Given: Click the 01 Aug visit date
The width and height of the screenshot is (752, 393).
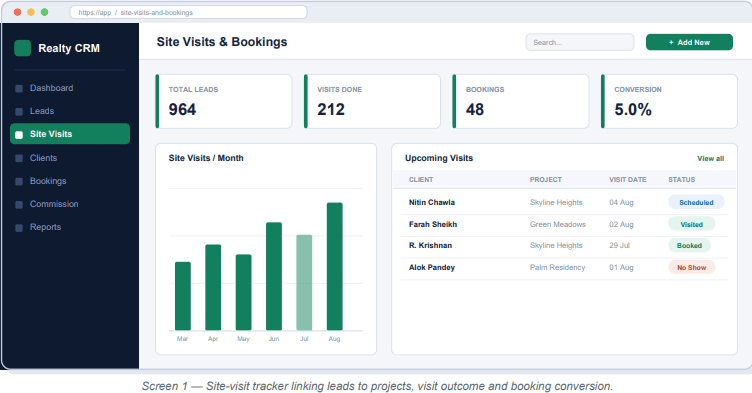Looking at the screenshot, I should [x=621, y=267].
